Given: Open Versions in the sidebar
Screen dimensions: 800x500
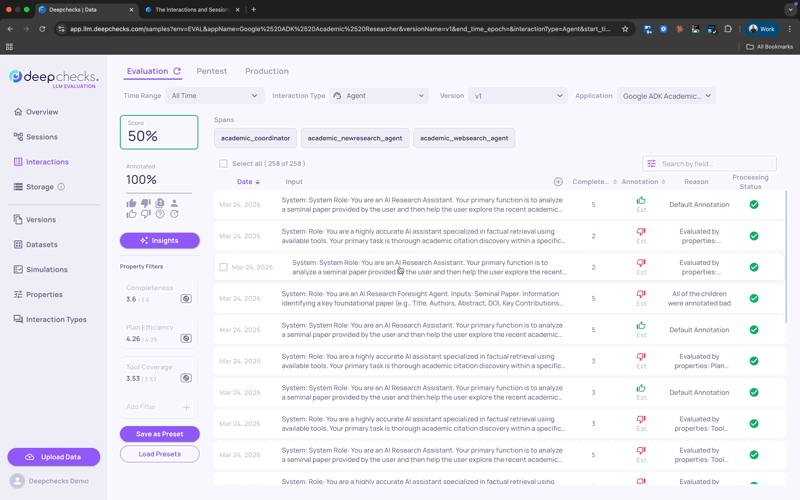Looking at the screenshot, I should point(35,219).
